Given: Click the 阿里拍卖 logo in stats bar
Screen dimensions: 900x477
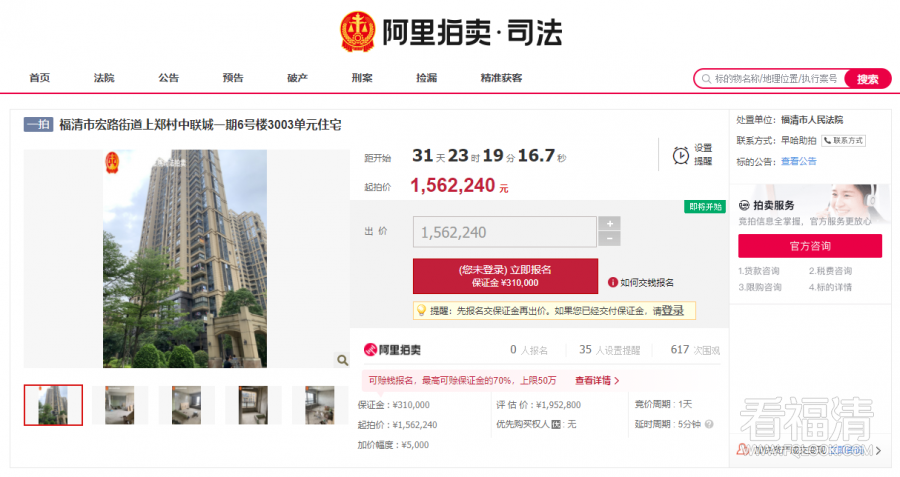Looking at the screenshot, I should point(392,350).
